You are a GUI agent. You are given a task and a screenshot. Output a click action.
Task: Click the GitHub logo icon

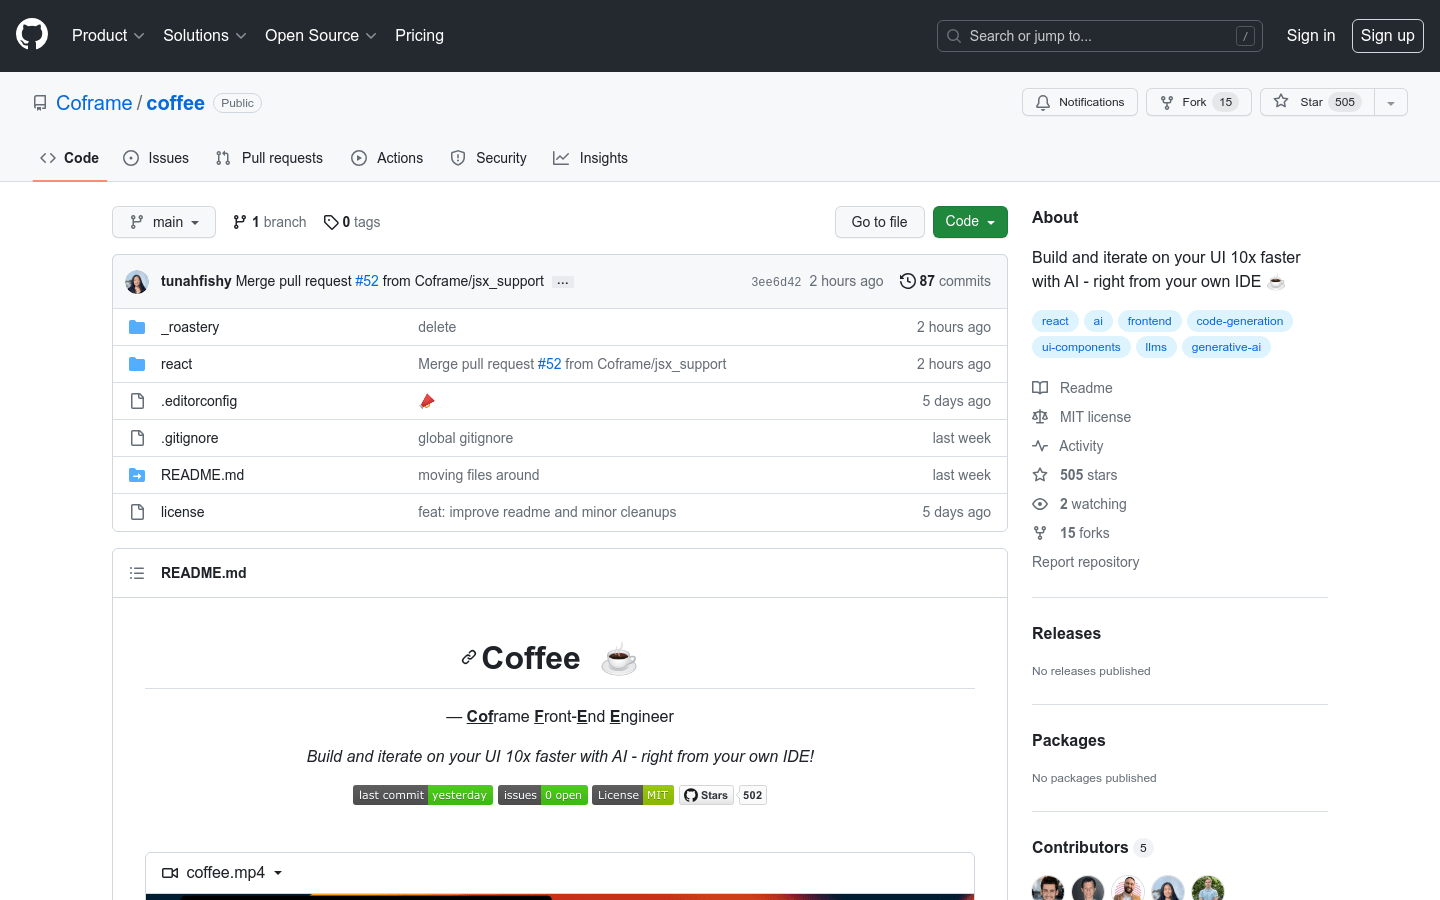tap(32, 35)
